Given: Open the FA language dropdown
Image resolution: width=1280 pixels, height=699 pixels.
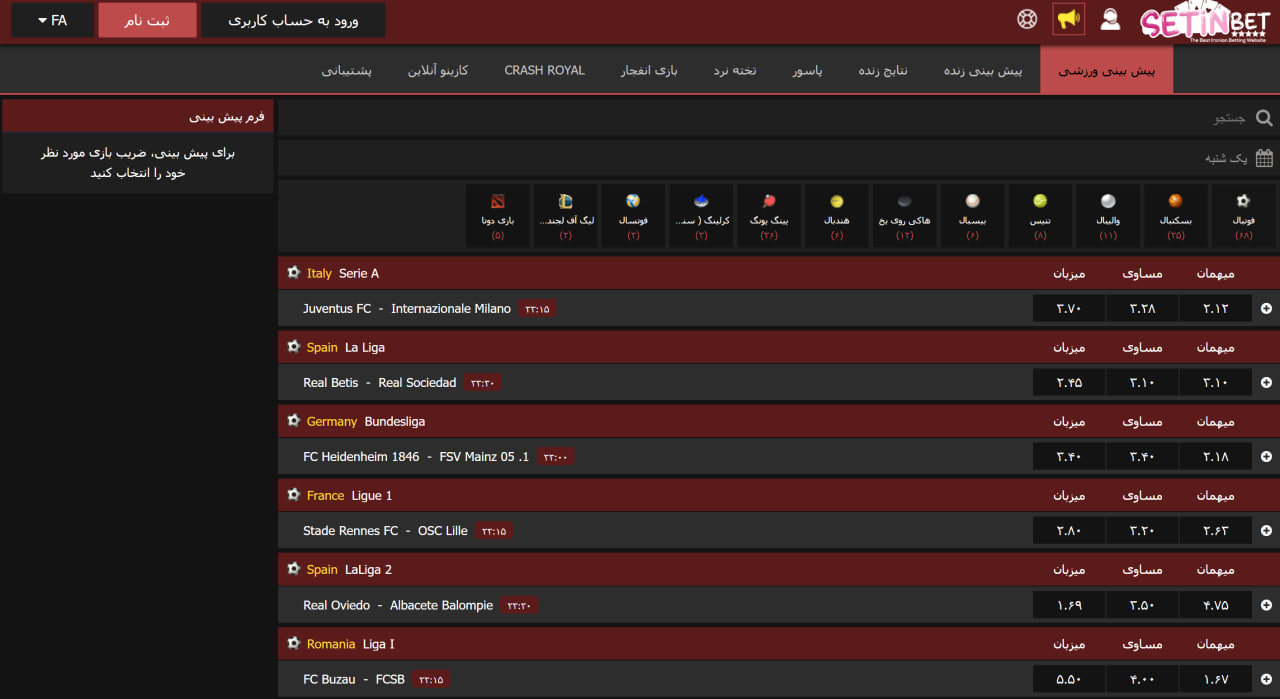Looking at the screenshot, I should [x=51, y=19].
